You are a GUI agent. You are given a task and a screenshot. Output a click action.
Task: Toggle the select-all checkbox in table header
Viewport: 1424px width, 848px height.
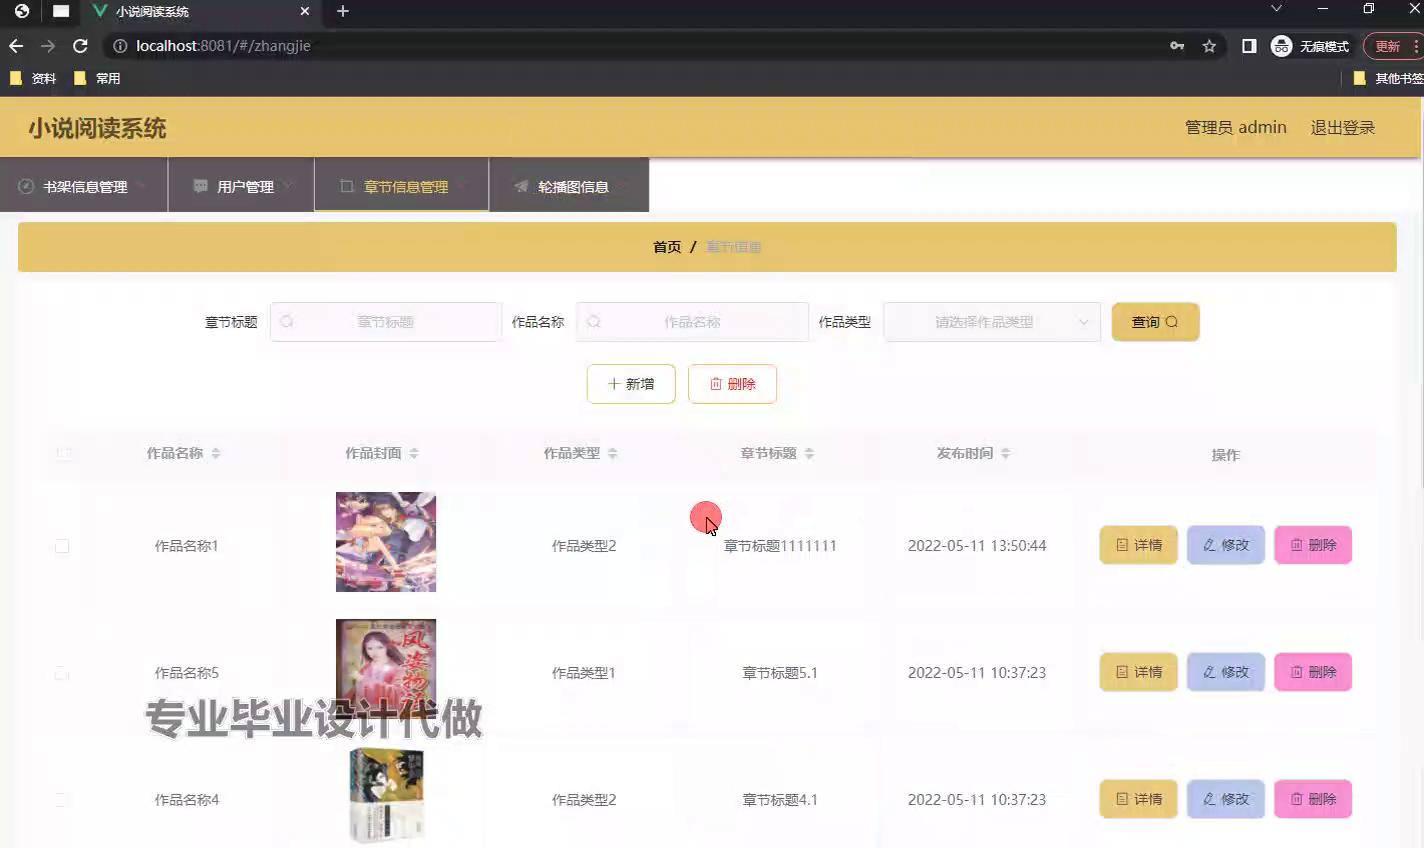pyautogui.click(x=64, y=454)
